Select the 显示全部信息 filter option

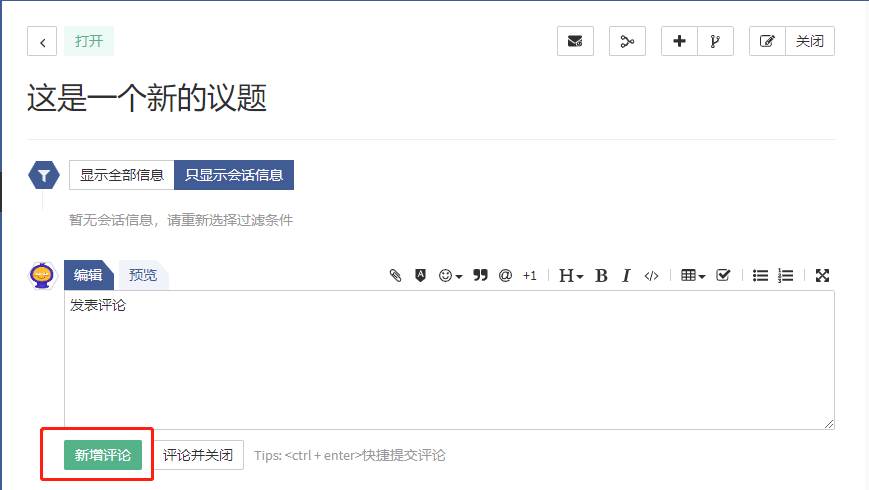(x=122, y=175)
